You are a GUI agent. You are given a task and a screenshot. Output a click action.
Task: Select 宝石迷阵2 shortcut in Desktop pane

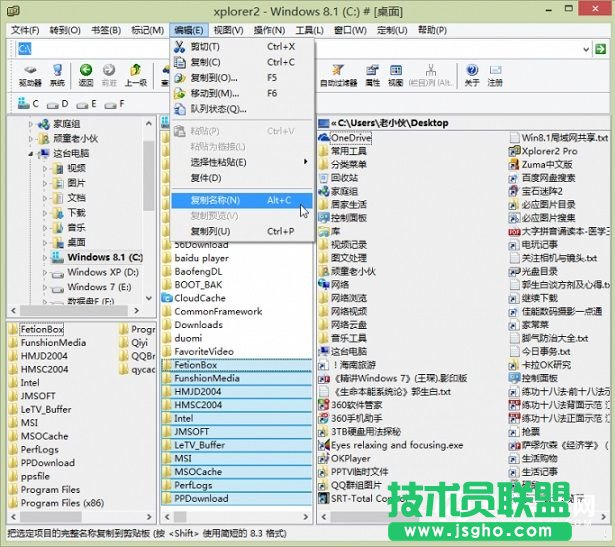[536, 191]
